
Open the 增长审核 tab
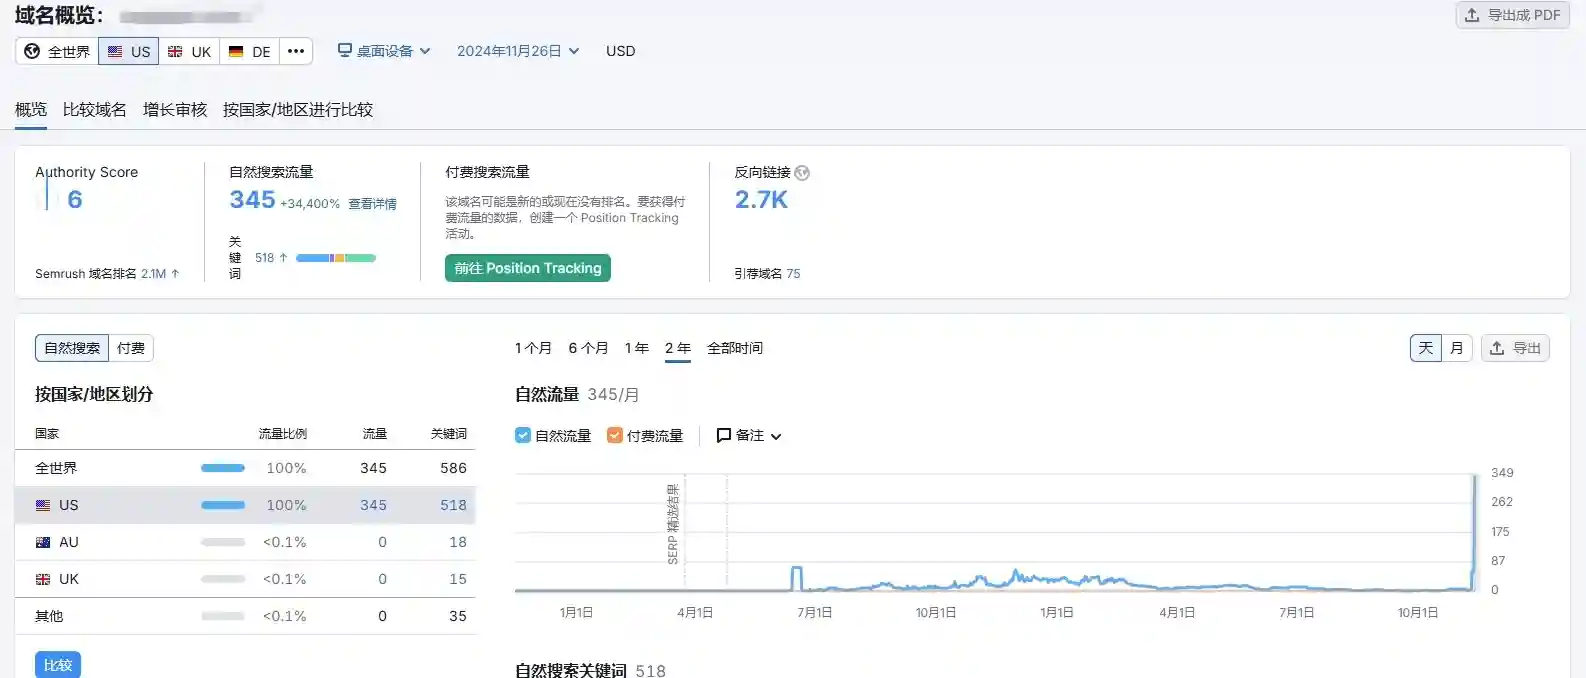175,109
